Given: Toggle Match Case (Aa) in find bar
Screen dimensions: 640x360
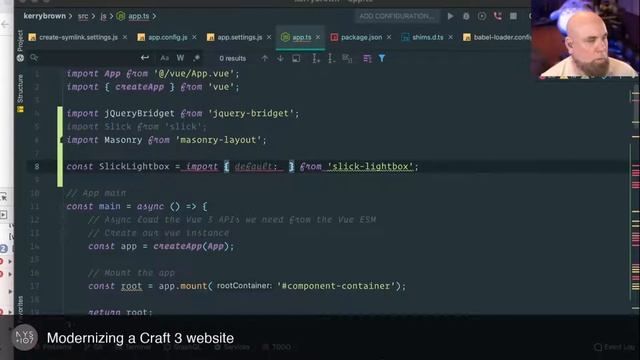Looking at the screenshot, I should (x=164, y=58).
